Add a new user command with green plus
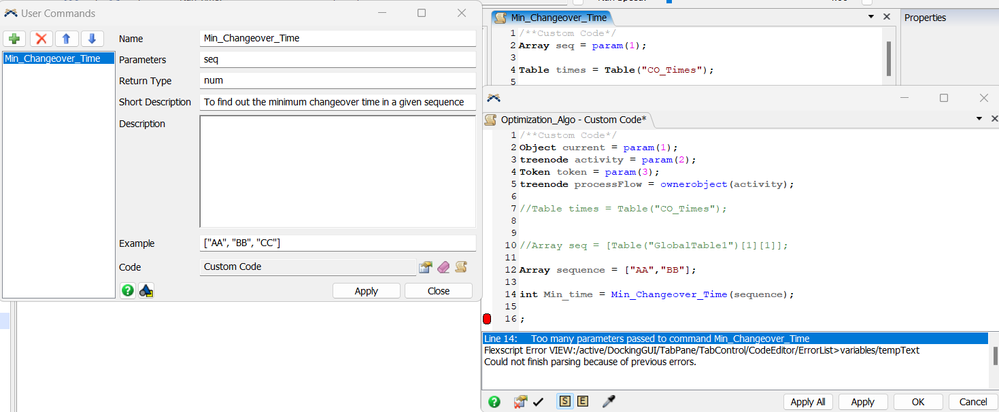The image size is (999, 412). 14,39
